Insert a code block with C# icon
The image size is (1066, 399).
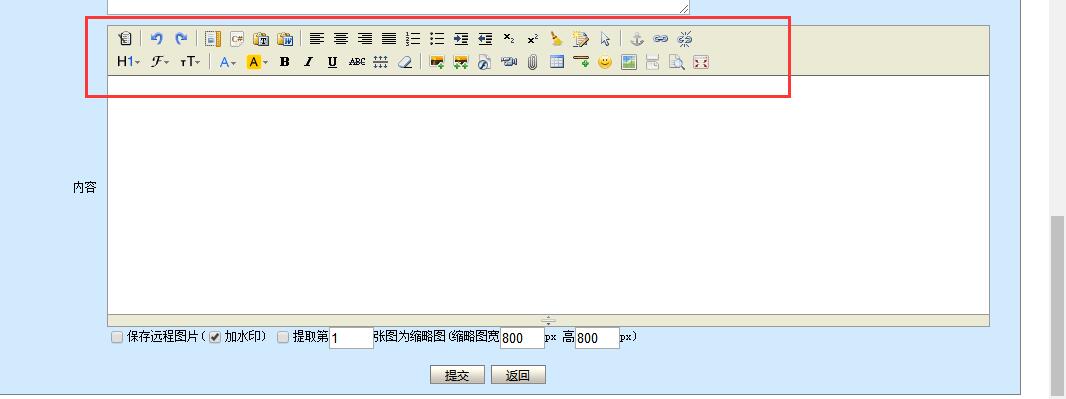click(x=237, y=39)
